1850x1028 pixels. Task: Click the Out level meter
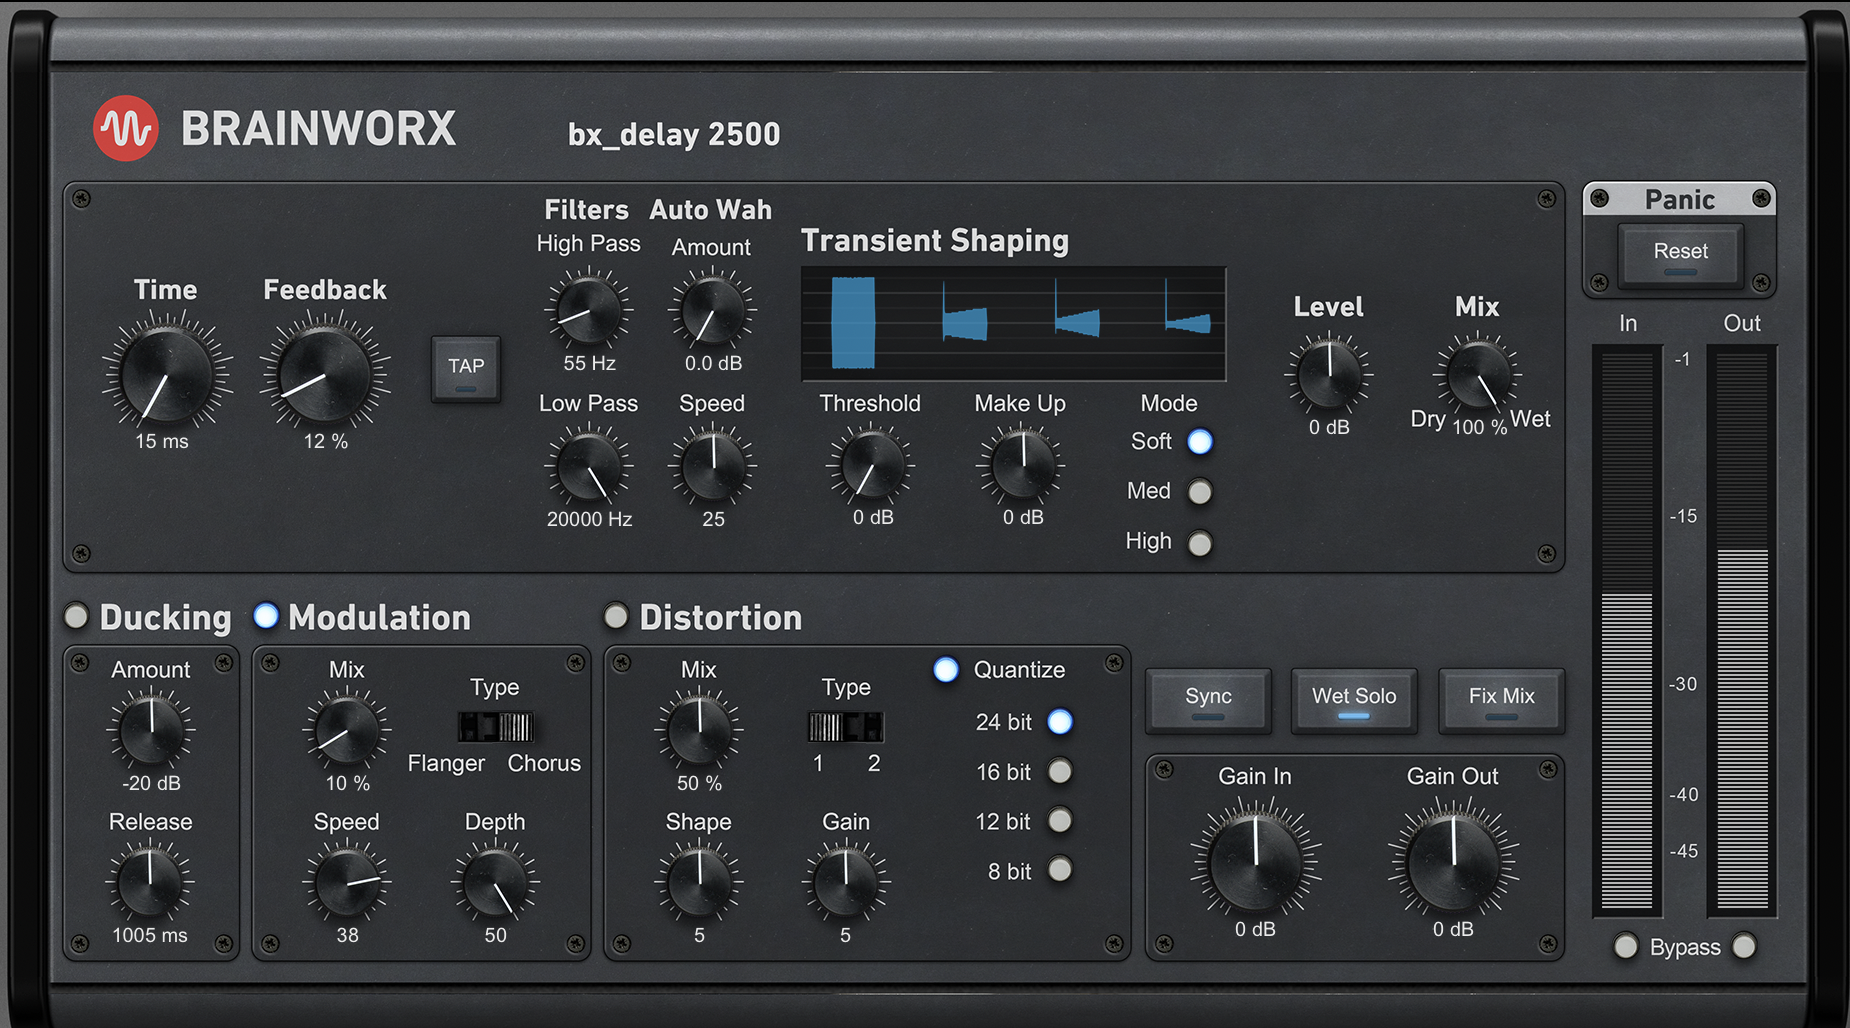[1742, 630]
